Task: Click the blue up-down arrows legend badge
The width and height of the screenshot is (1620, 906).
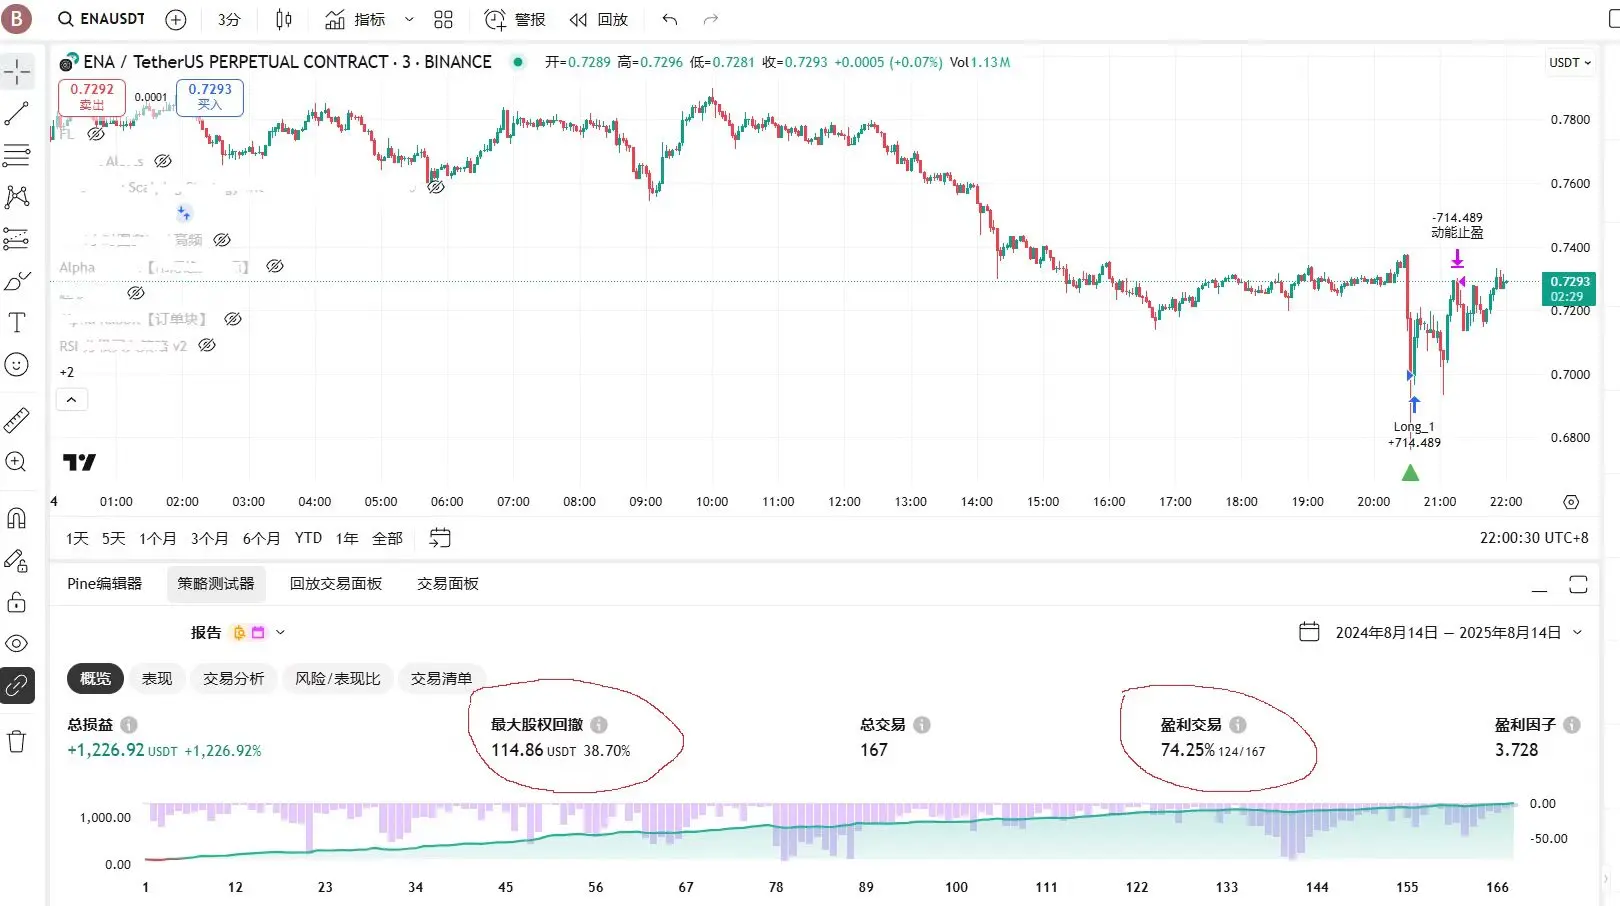Action: (184, 213)
